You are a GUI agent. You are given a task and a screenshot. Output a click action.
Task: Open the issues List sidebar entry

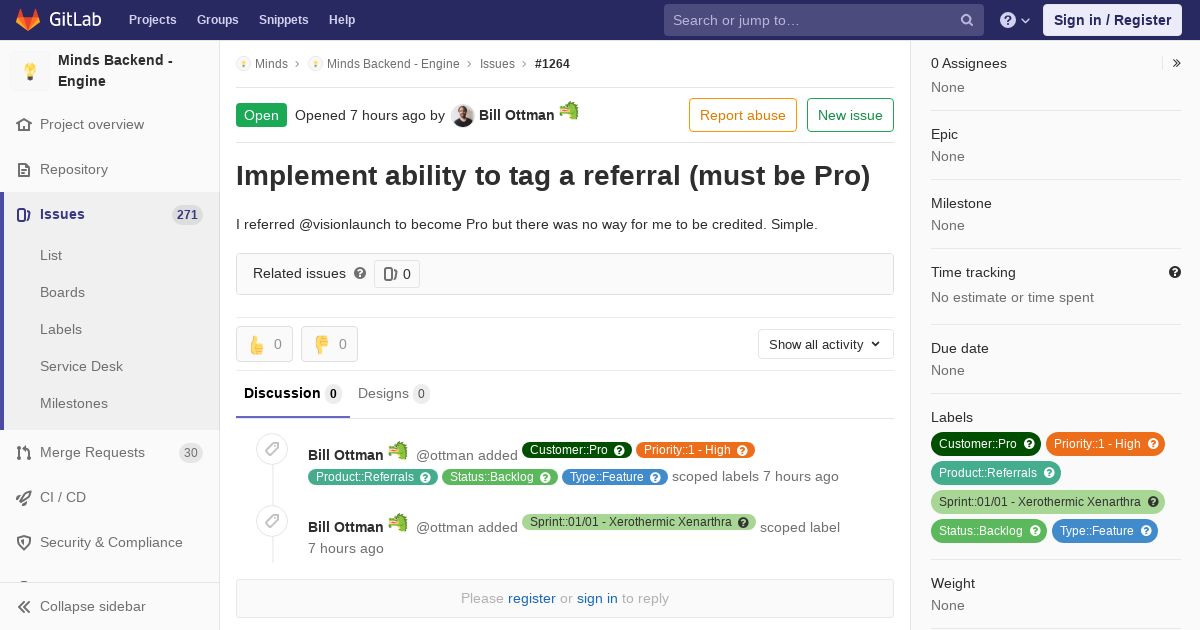coord(51,256)
